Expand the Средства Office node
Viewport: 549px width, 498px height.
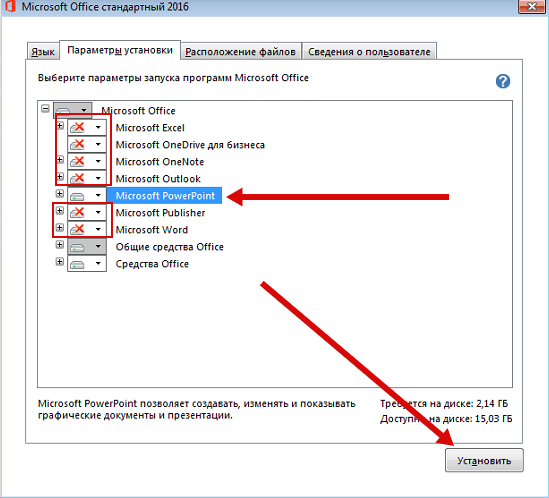coord(60,262)
